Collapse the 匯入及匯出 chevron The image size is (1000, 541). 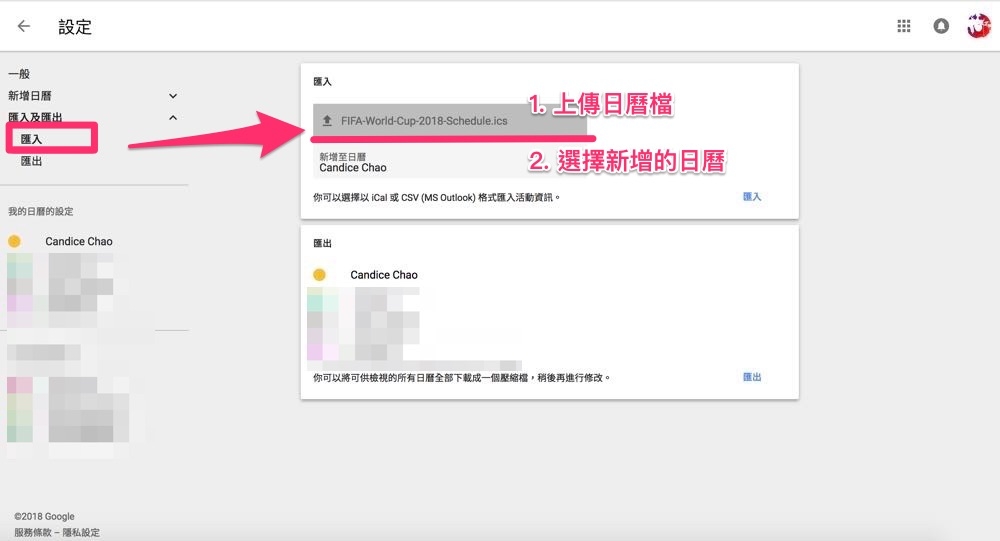coord(173,117)
